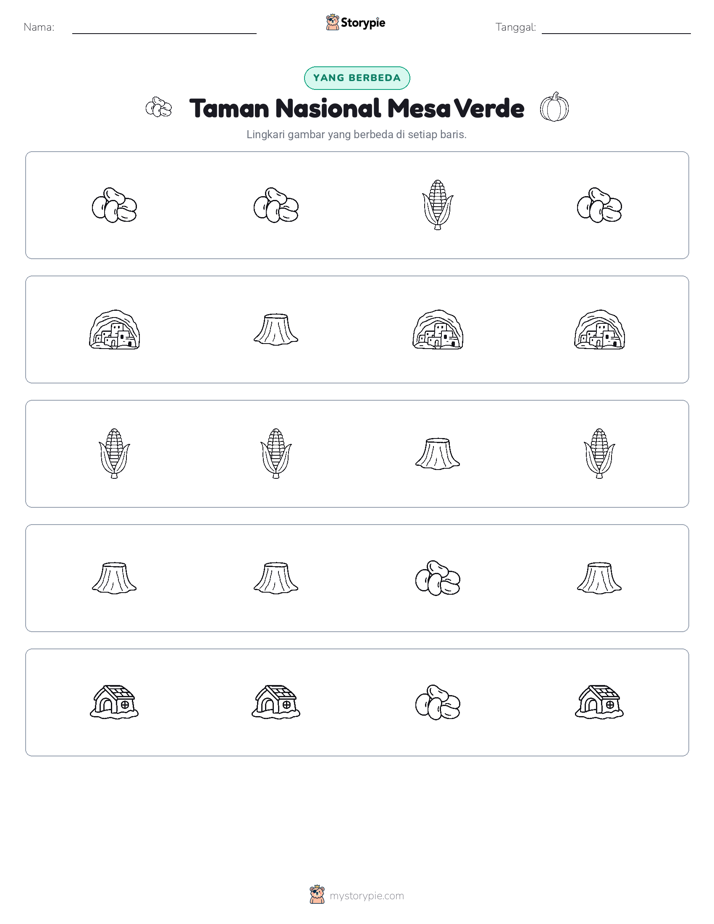Click the beans icon left of title
714x924 pixels.
tap(158, 107)
